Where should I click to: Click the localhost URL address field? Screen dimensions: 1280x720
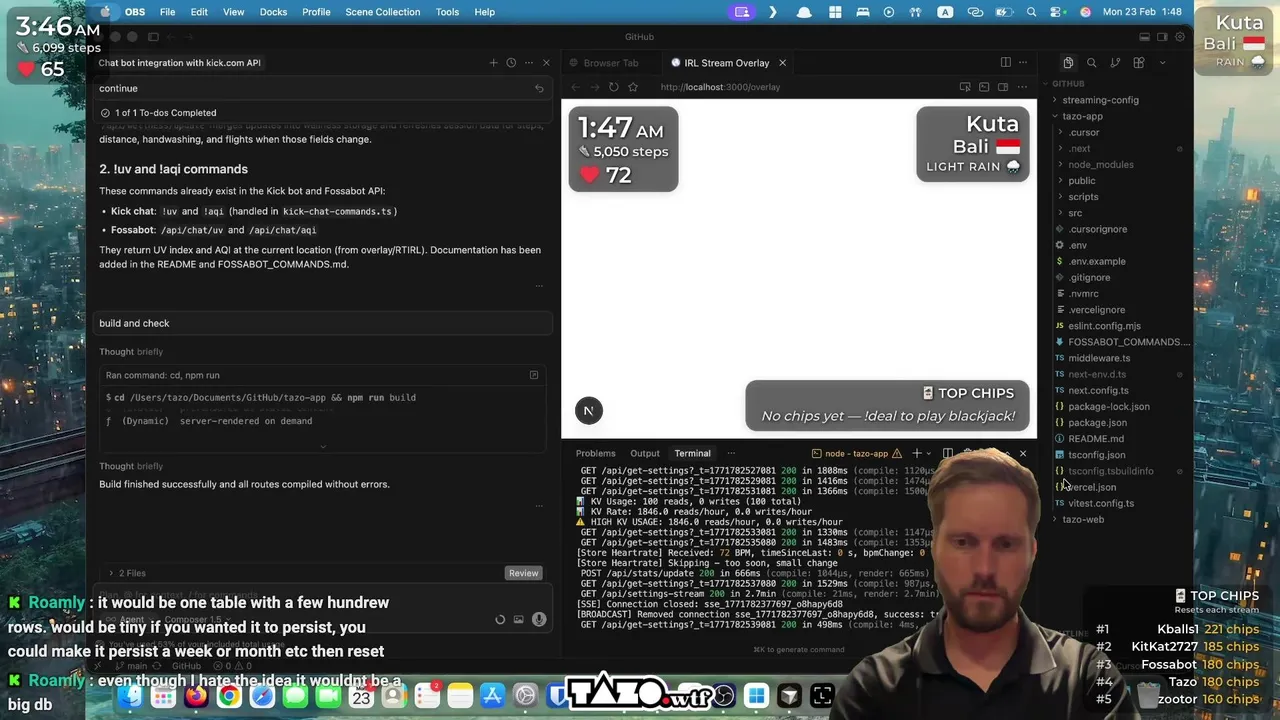tap(720, 87)
